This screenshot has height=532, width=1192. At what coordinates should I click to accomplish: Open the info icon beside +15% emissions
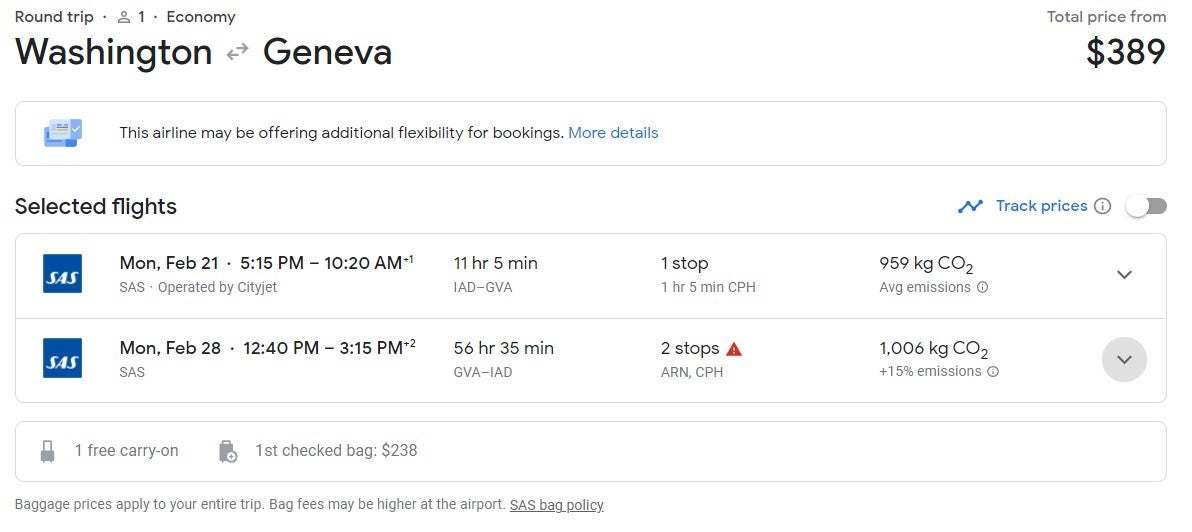tap(993, 372)
